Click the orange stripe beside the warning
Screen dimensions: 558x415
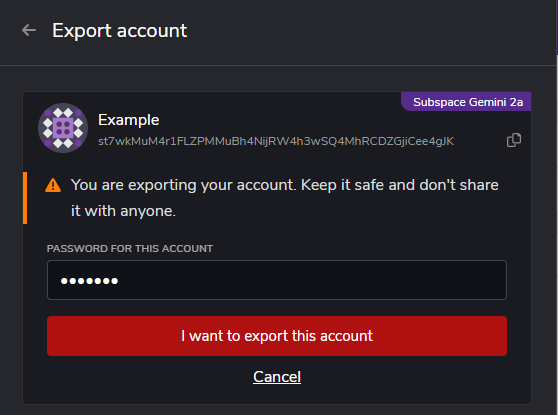coord(25,198)
